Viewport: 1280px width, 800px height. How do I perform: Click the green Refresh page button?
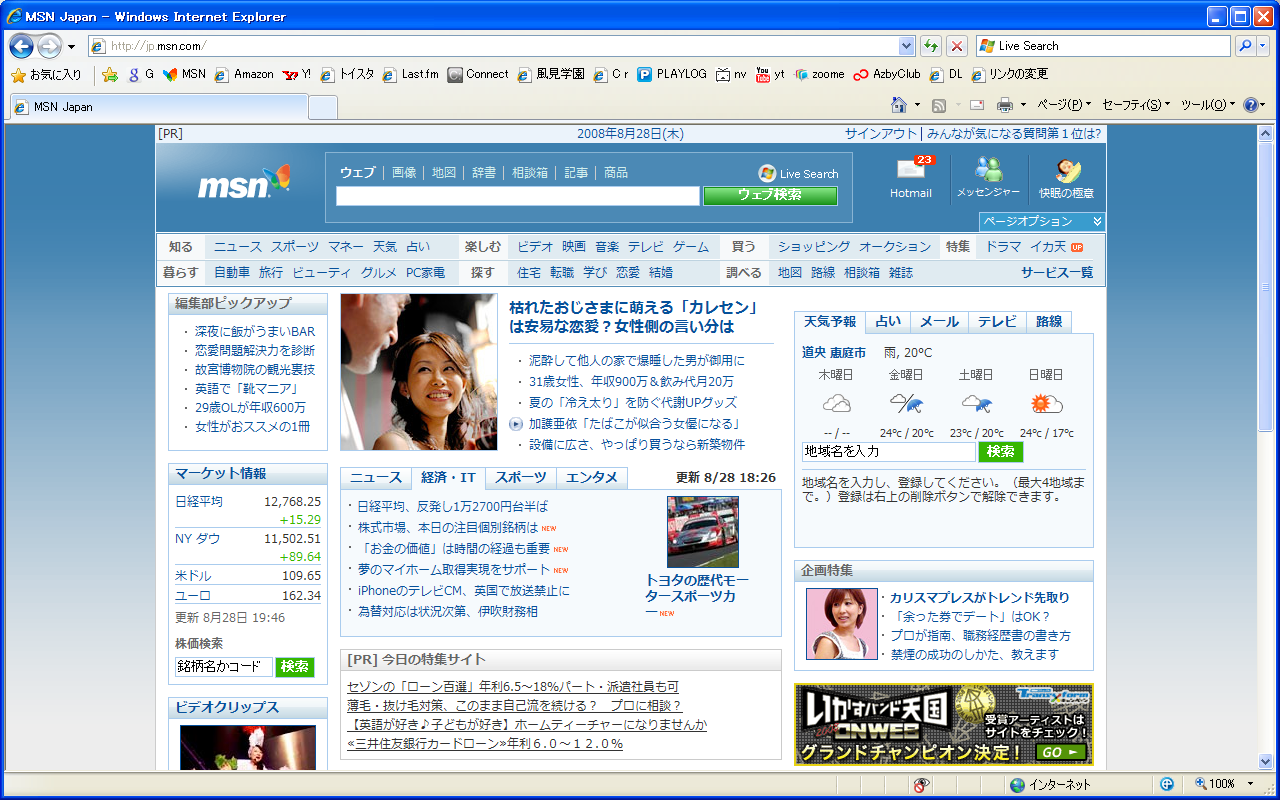931,46
